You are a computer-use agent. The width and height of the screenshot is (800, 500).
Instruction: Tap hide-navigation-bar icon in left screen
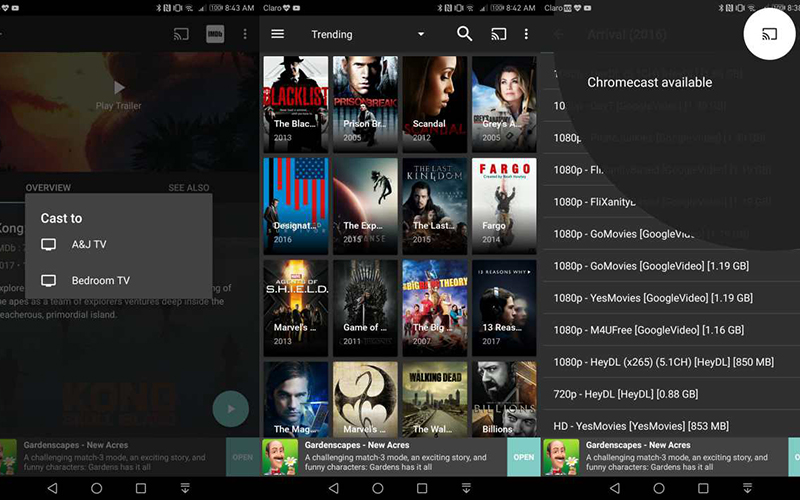click(x=185, y=488)
